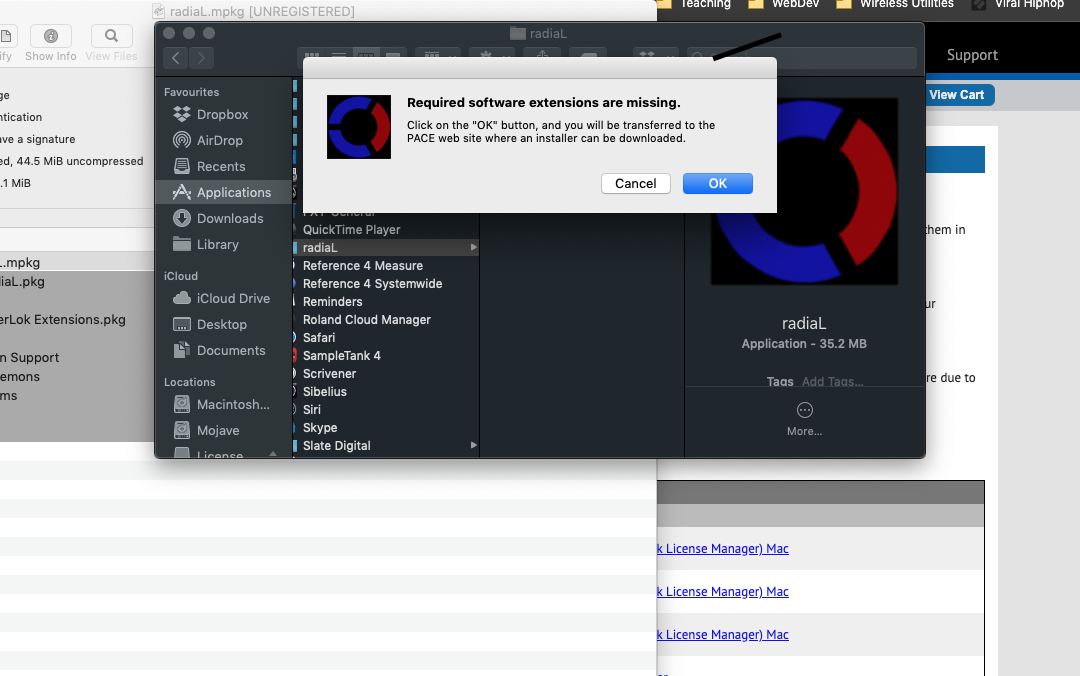Viewport: 1080px width, 676px height.
Task: Select Macintosh disk under Locations
Action: click(221, 404)
